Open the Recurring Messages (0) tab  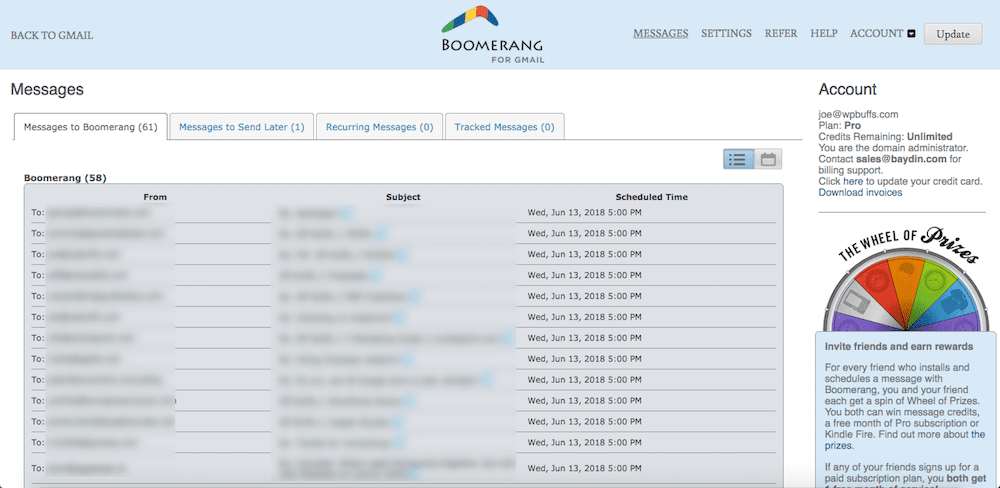click(x=379, y=127)
